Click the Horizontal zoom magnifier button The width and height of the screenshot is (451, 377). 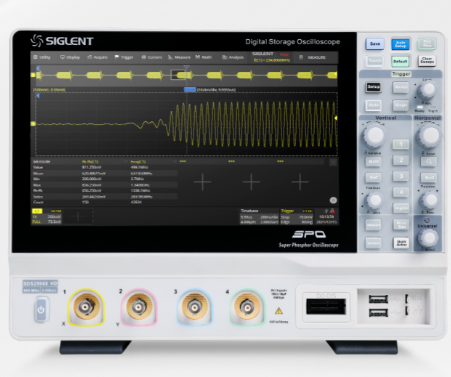[429, 162]
